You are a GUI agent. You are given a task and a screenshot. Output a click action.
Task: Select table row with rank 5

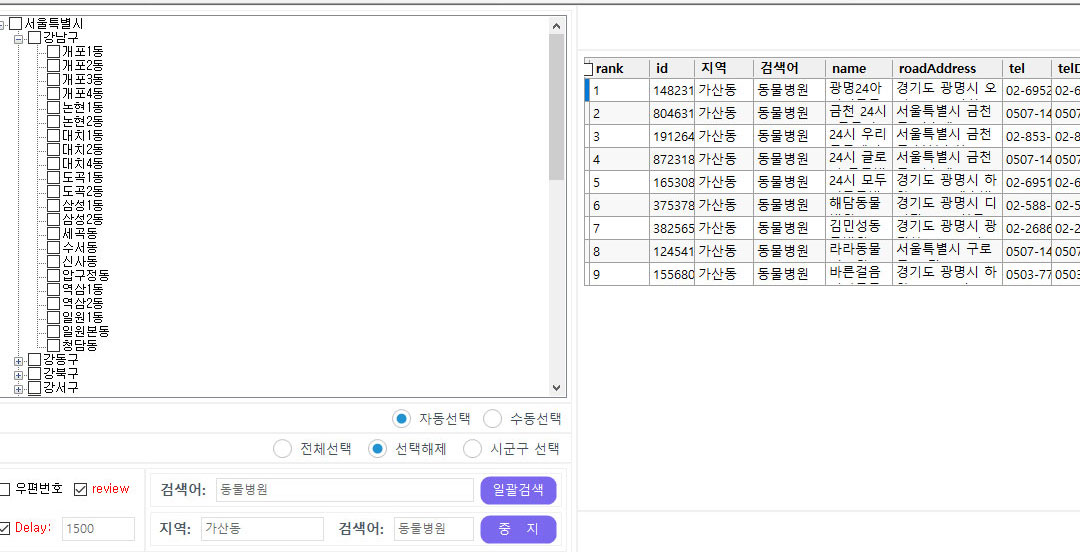(x=619, y=182)
